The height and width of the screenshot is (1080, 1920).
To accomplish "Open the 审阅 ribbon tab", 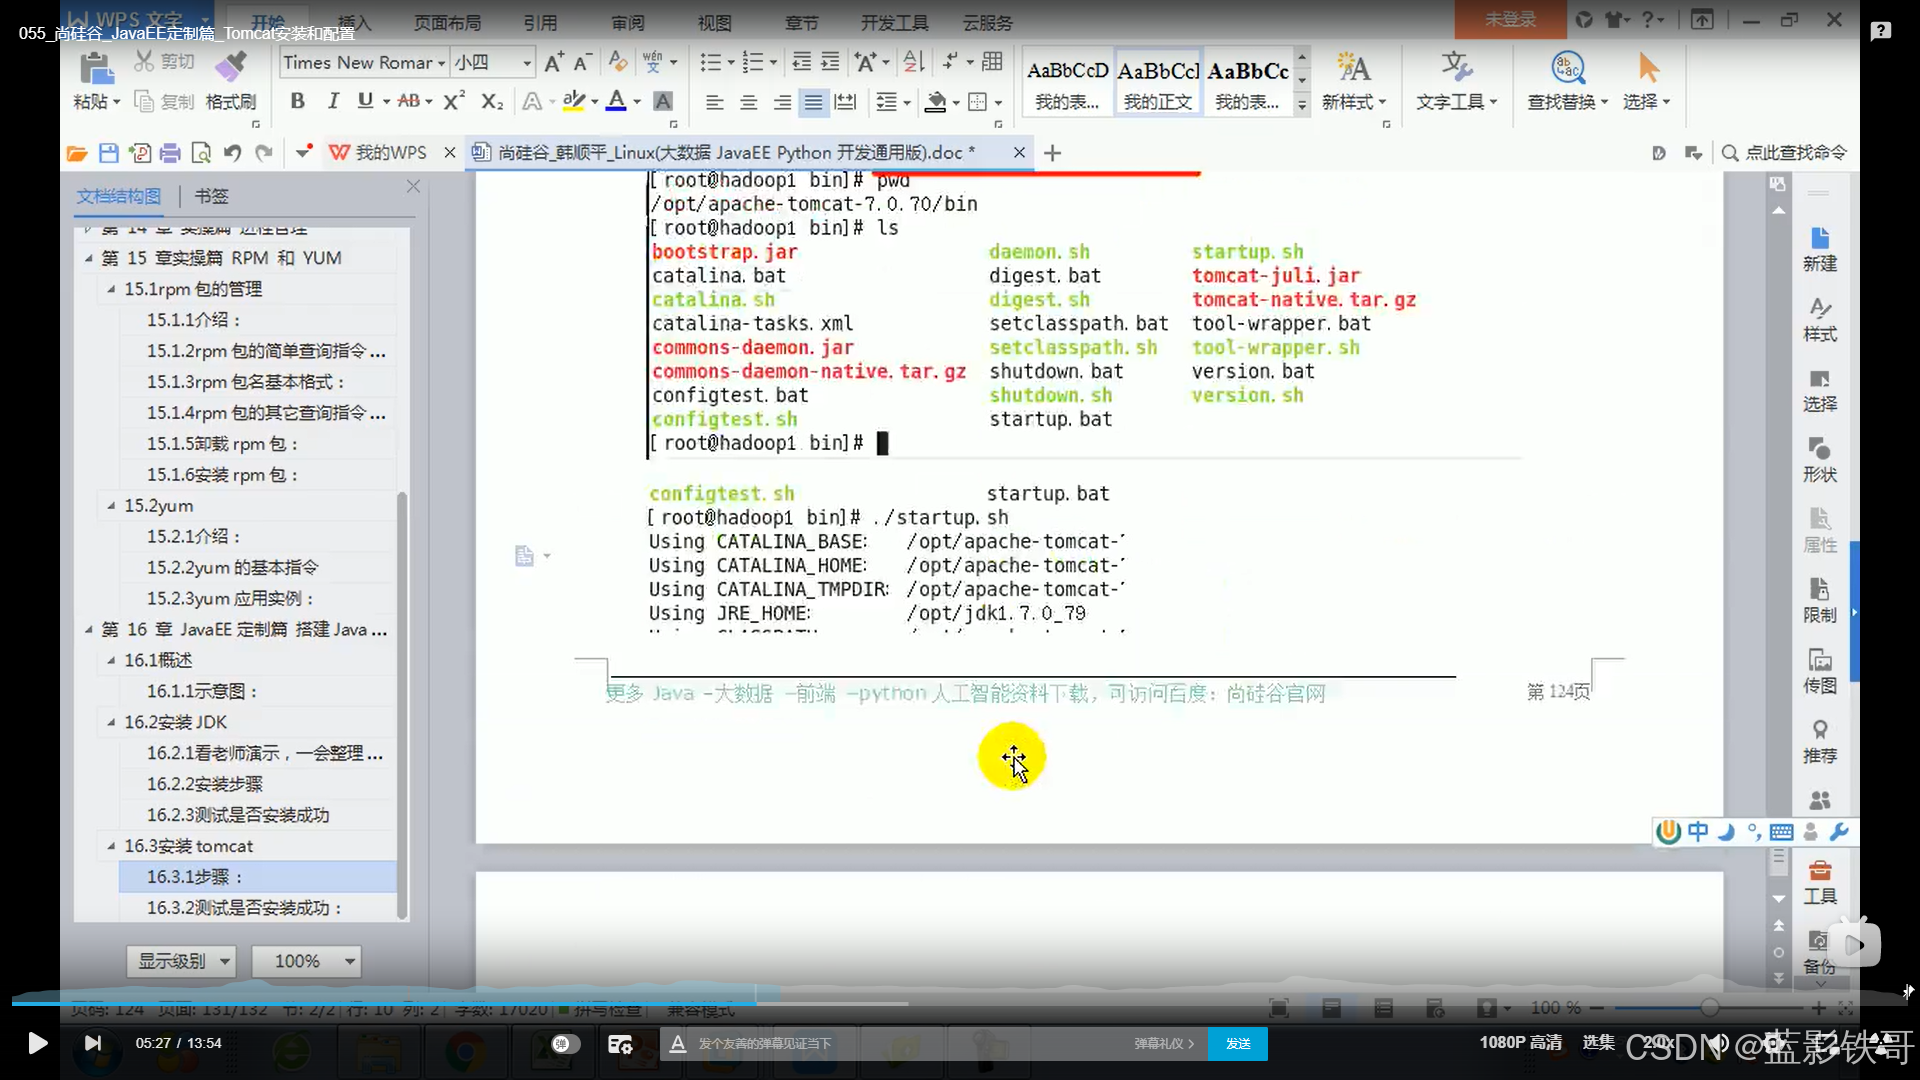I will point(628,23).
